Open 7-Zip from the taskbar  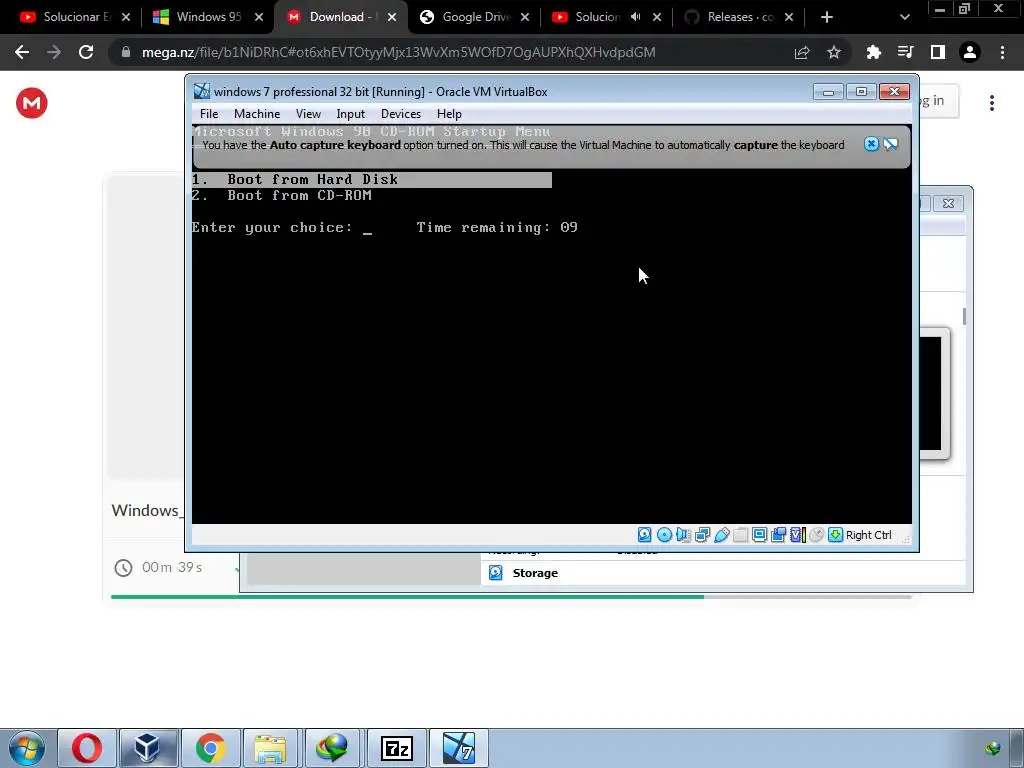point(396,748)
